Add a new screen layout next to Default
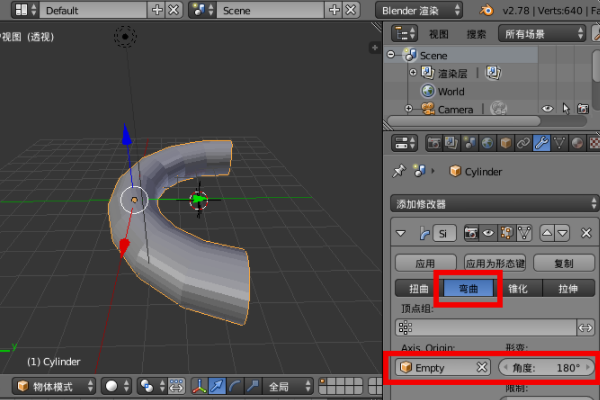Image resolution: width=600 pixels, height=400 pixels. (x=157, y=10)
